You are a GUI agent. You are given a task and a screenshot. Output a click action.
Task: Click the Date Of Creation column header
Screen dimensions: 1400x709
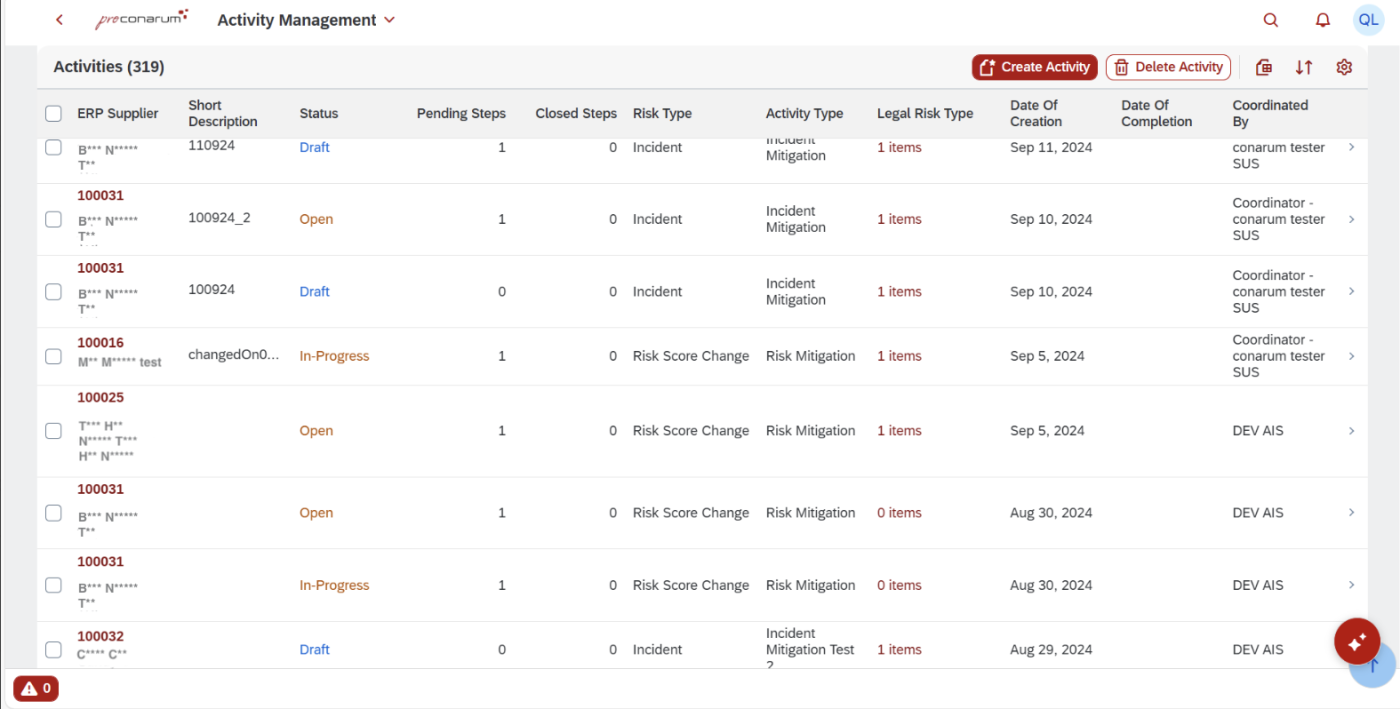pyautogui.click(x=1035, y=113)
